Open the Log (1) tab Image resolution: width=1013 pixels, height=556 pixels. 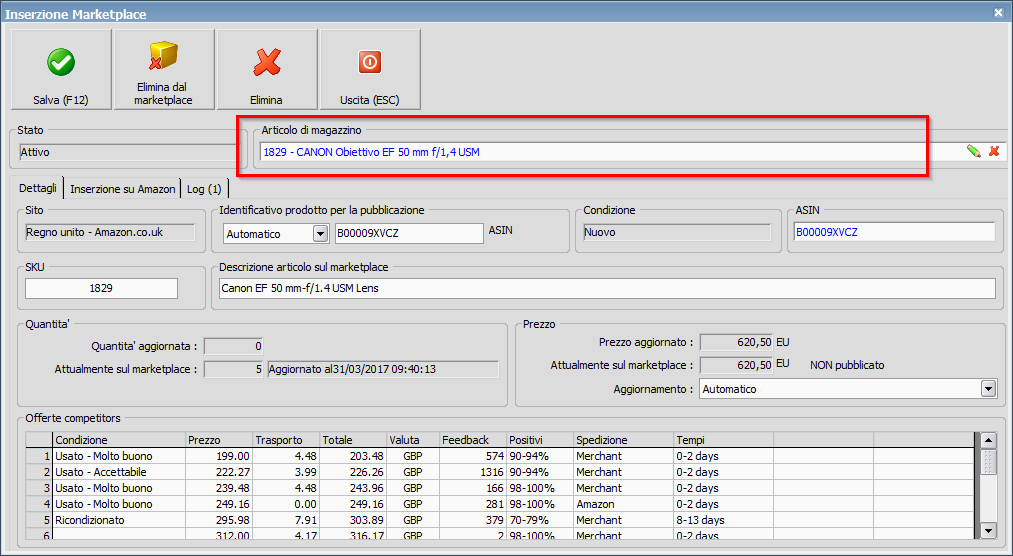click(x=206, y=188)
